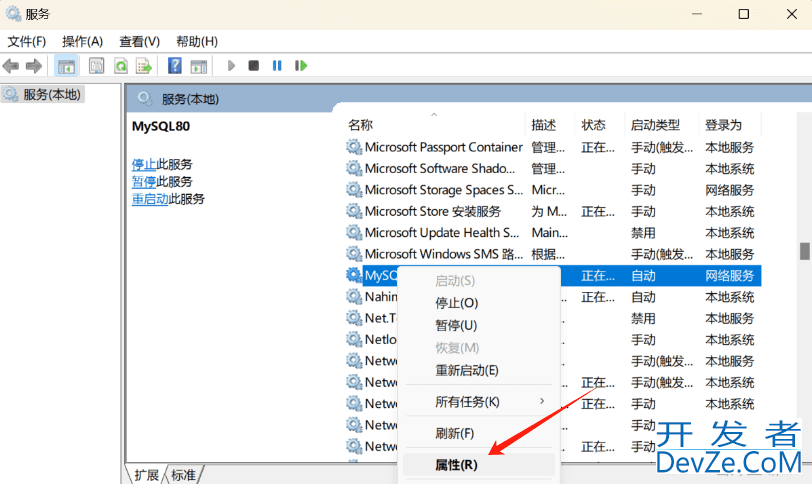The width and height of the screenshot is (812, 484).
Task: Open the 文件(F) menu
Action: click(26, 41)
